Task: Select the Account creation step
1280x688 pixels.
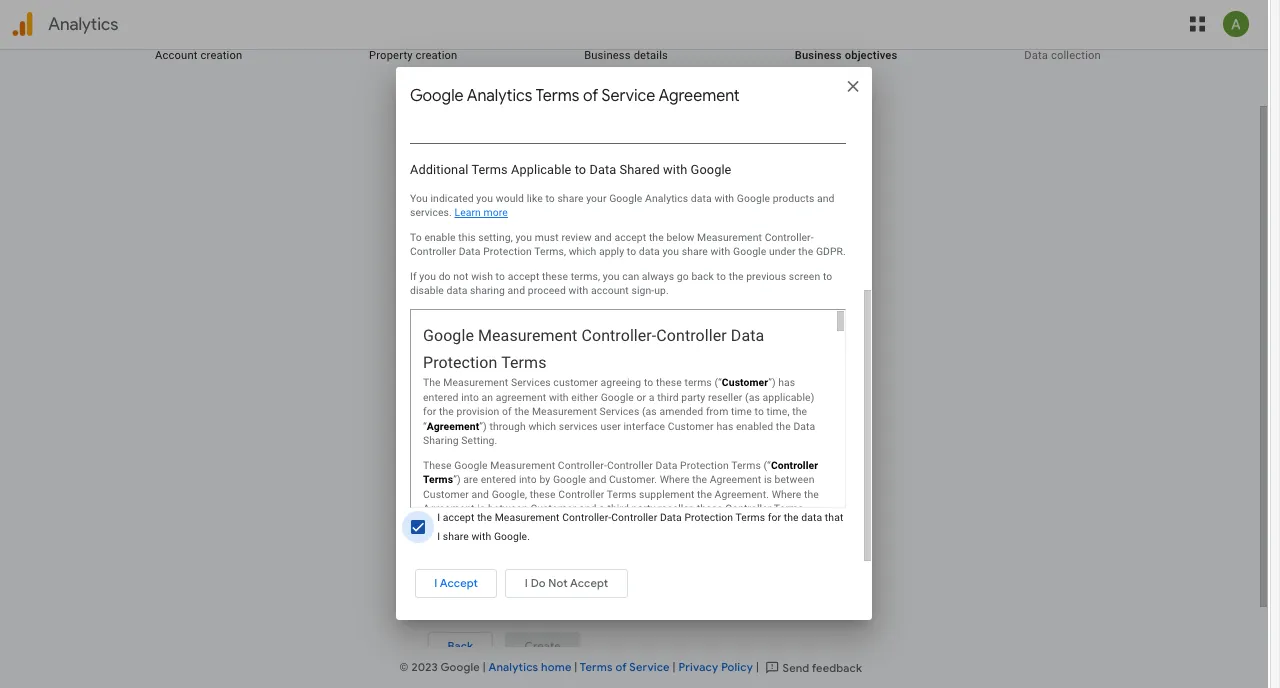Action: pyautogui.click(x=198, y=55)
